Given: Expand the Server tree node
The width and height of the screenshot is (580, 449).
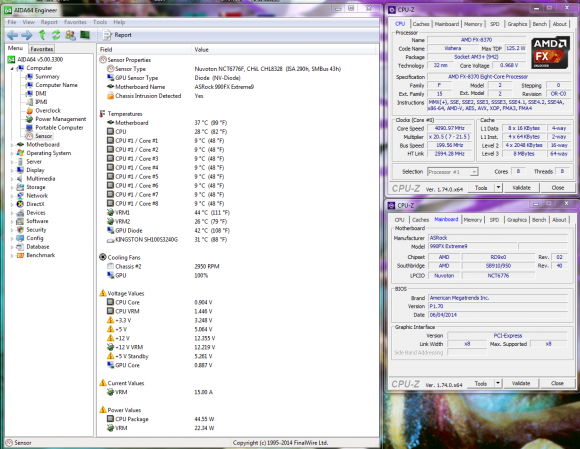Looking at the screenshot, I should click(x=12, y=162).
